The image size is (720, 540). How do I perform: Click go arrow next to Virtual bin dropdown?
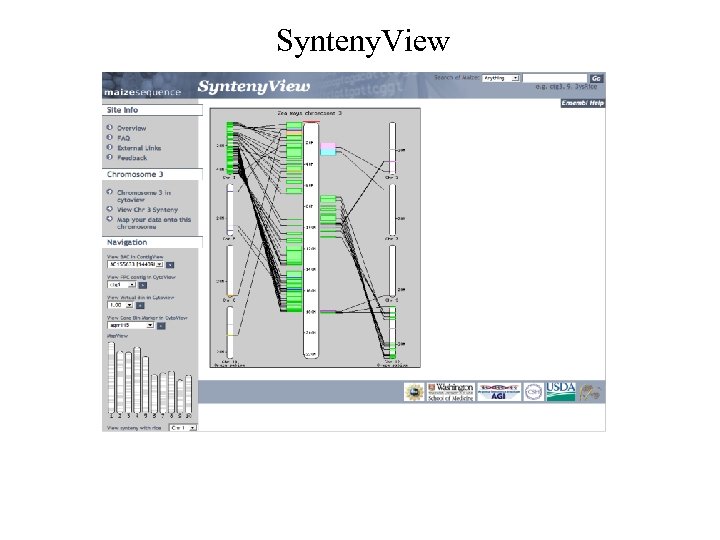pyautogui.click(x=140, y=305)
